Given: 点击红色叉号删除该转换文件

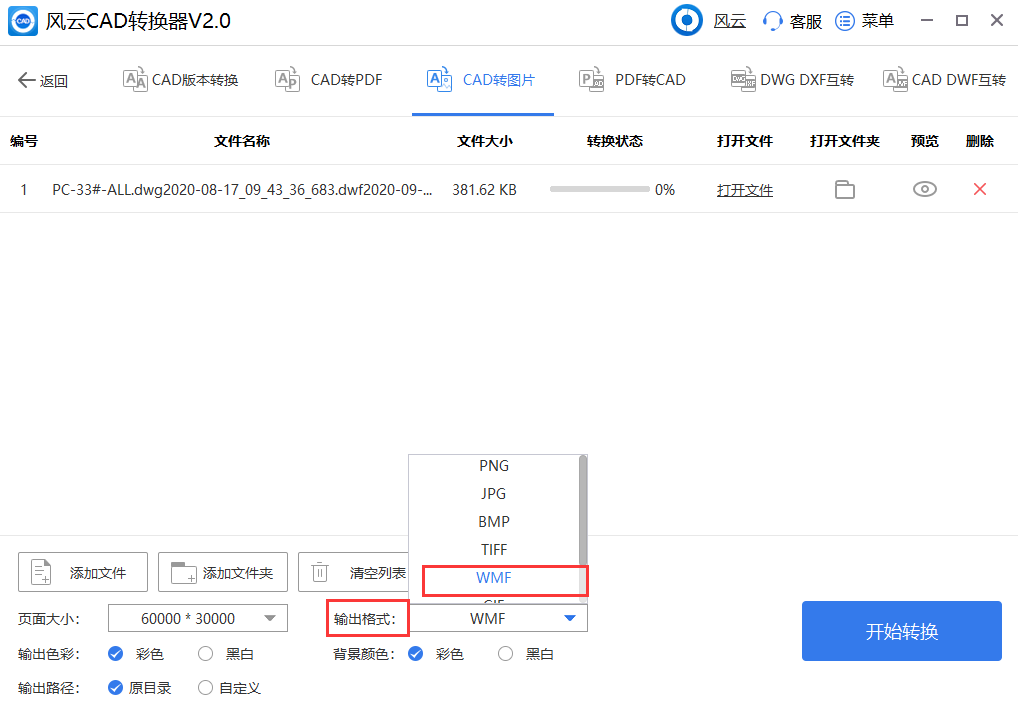Looking at the screenshot, I should [x=979, y=189].
